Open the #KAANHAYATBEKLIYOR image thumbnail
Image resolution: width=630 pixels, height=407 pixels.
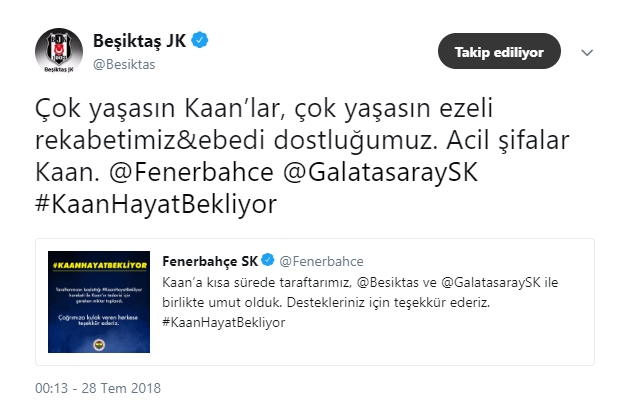[99, 302]
